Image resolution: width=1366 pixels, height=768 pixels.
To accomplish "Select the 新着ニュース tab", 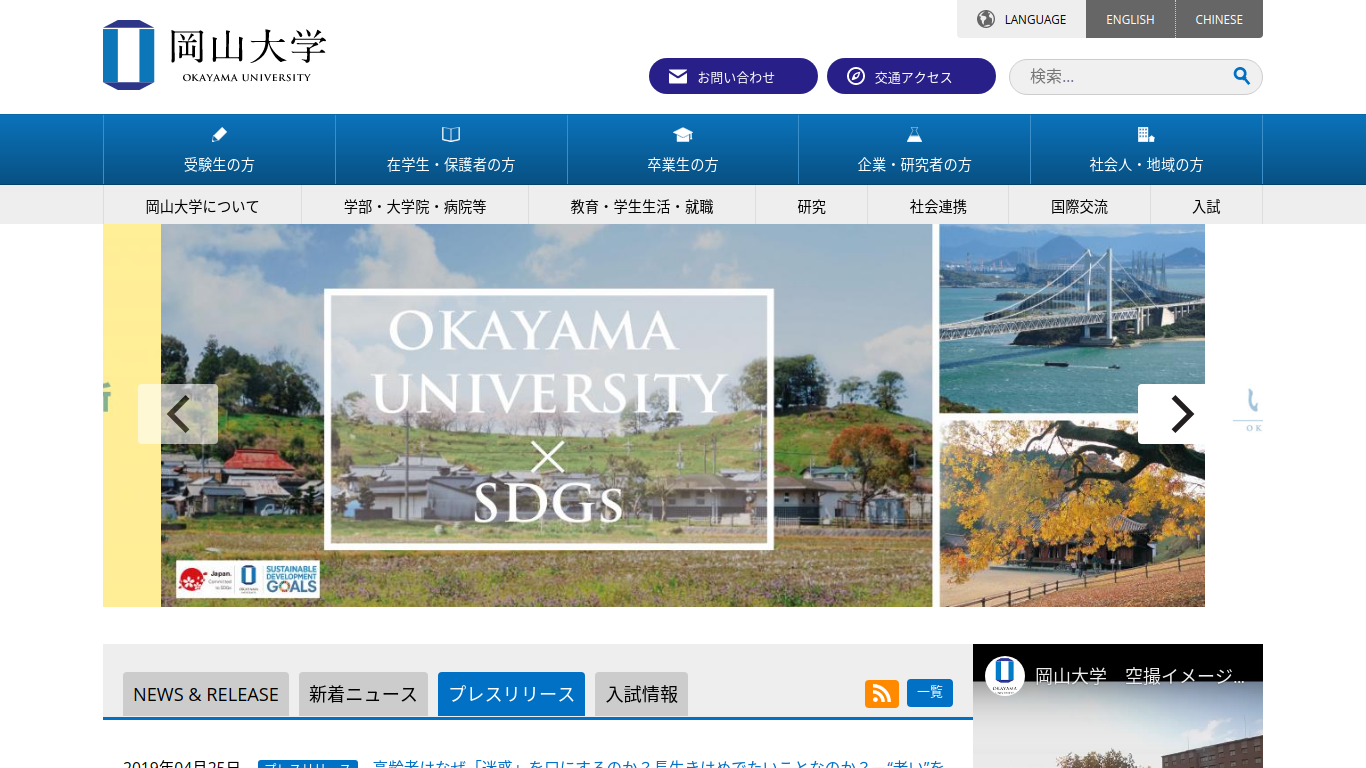I will [x=363, y=694].
